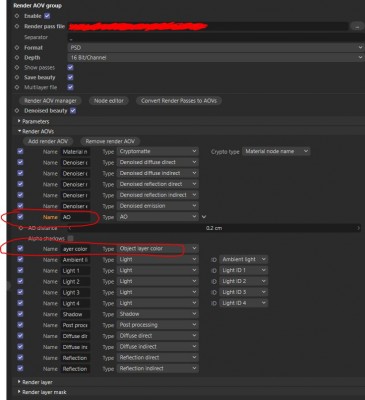
Task: Toggle the Save beauty checkbox
Action: click(x=70, y=77)
